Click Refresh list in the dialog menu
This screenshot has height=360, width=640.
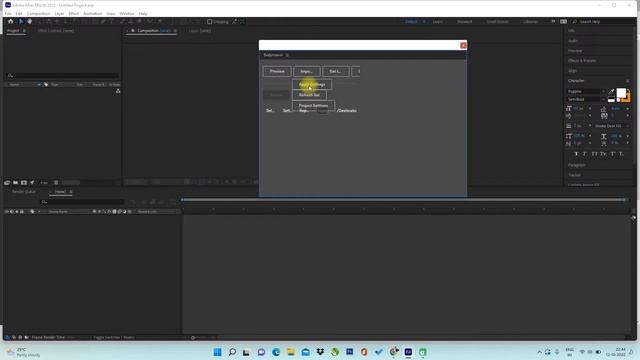pyautogui.click(x=309, y=95)
